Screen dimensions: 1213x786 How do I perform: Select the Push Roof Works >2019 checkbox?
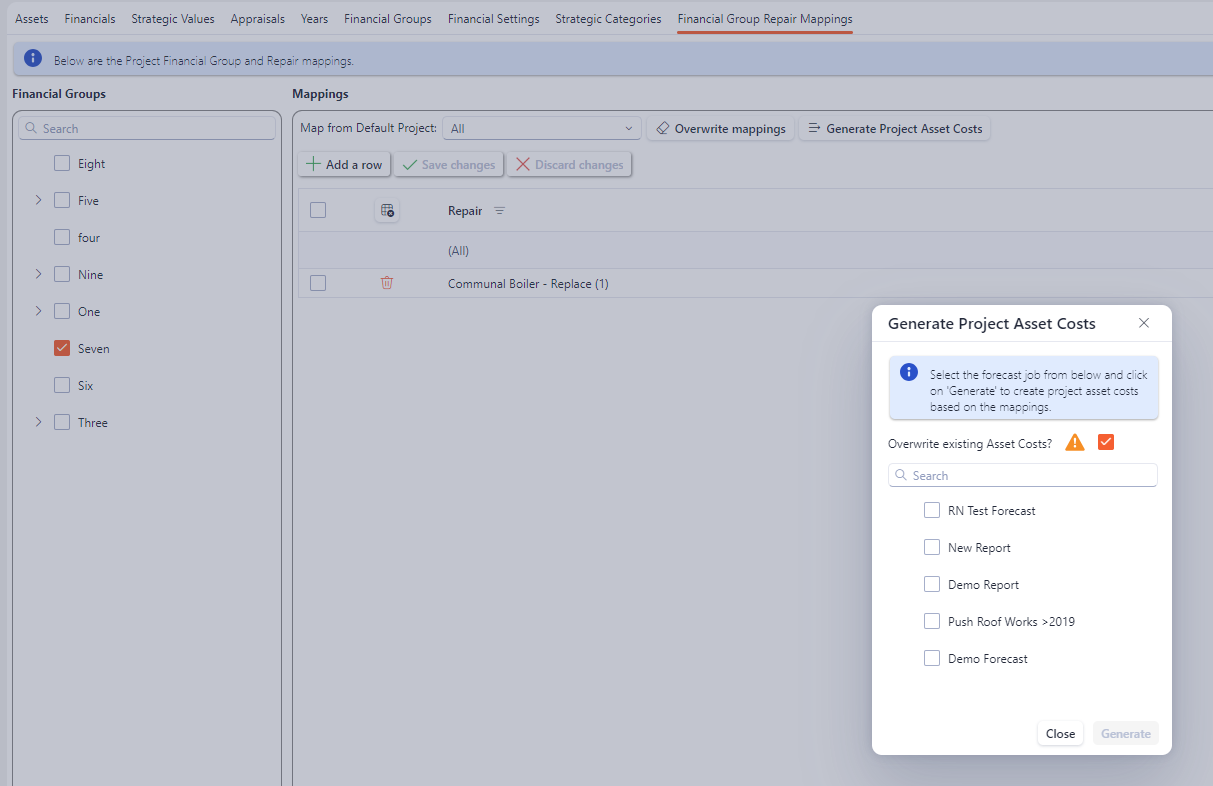click(x=932, y=621)
